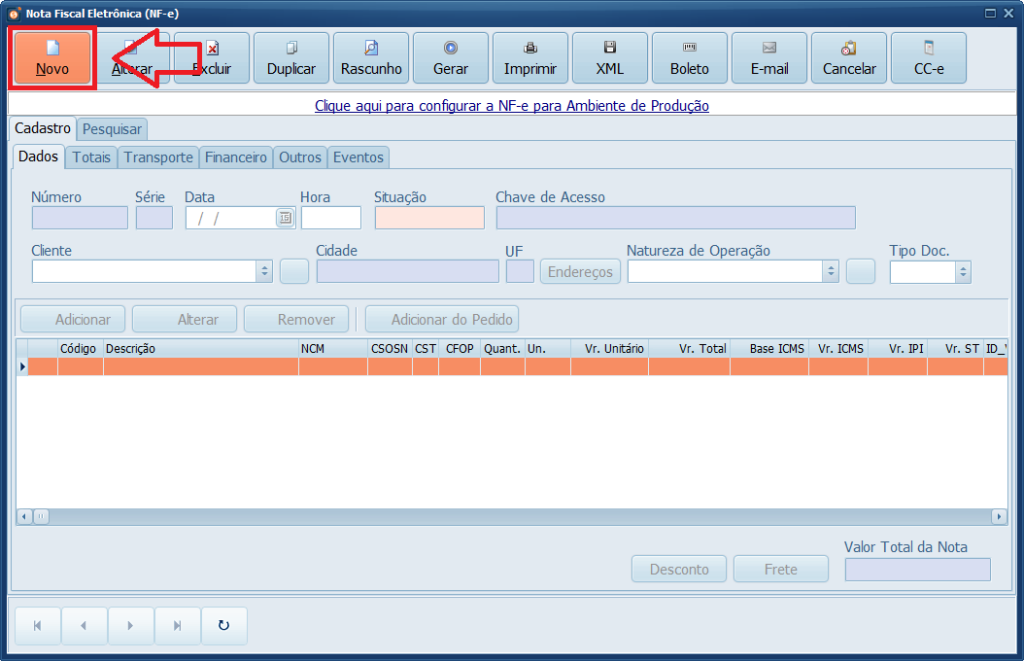Click the Novo toolbar button

click(53, 58)
